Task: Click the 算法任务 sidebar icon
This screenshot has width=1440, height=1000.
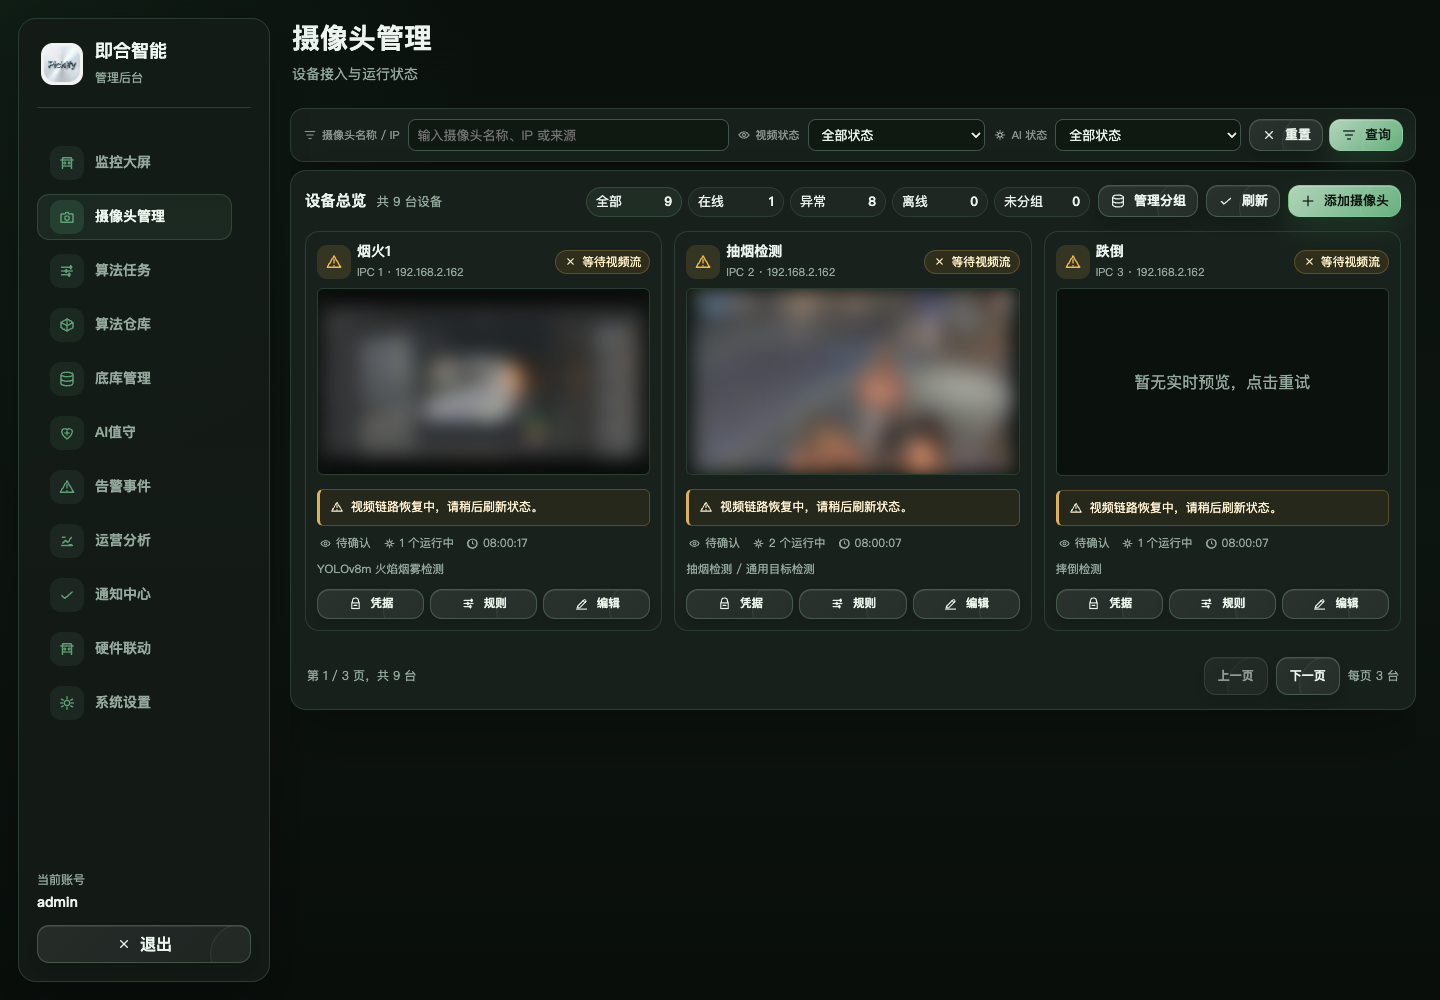Action: tap(67, 270)
